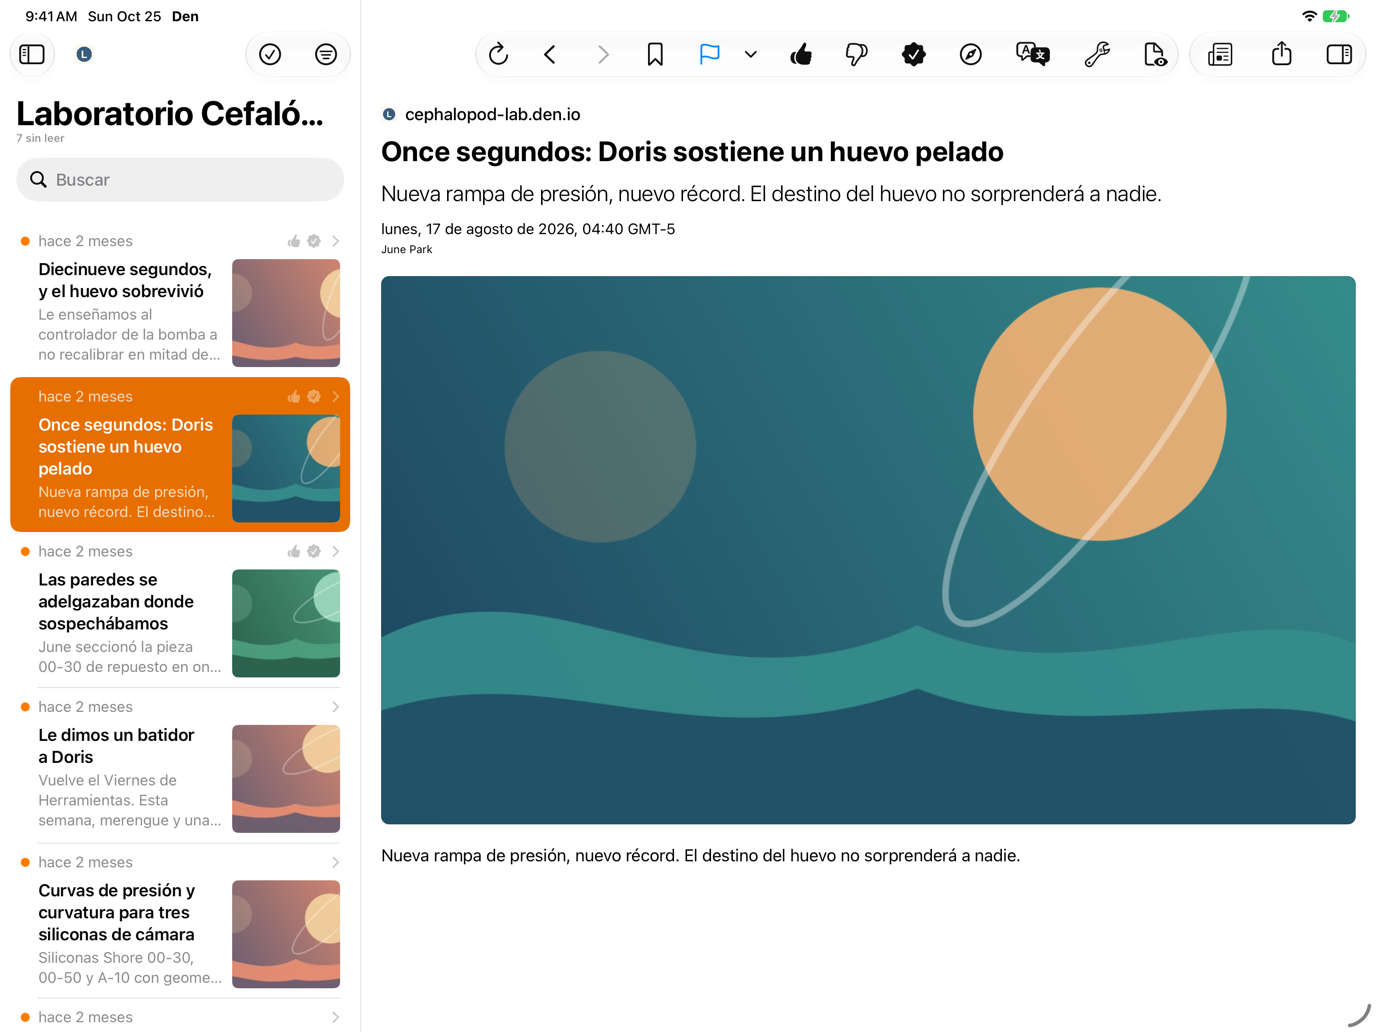1376x1032 pixels.
Task: Share the article using the share icon
Action: [1281, 54]
